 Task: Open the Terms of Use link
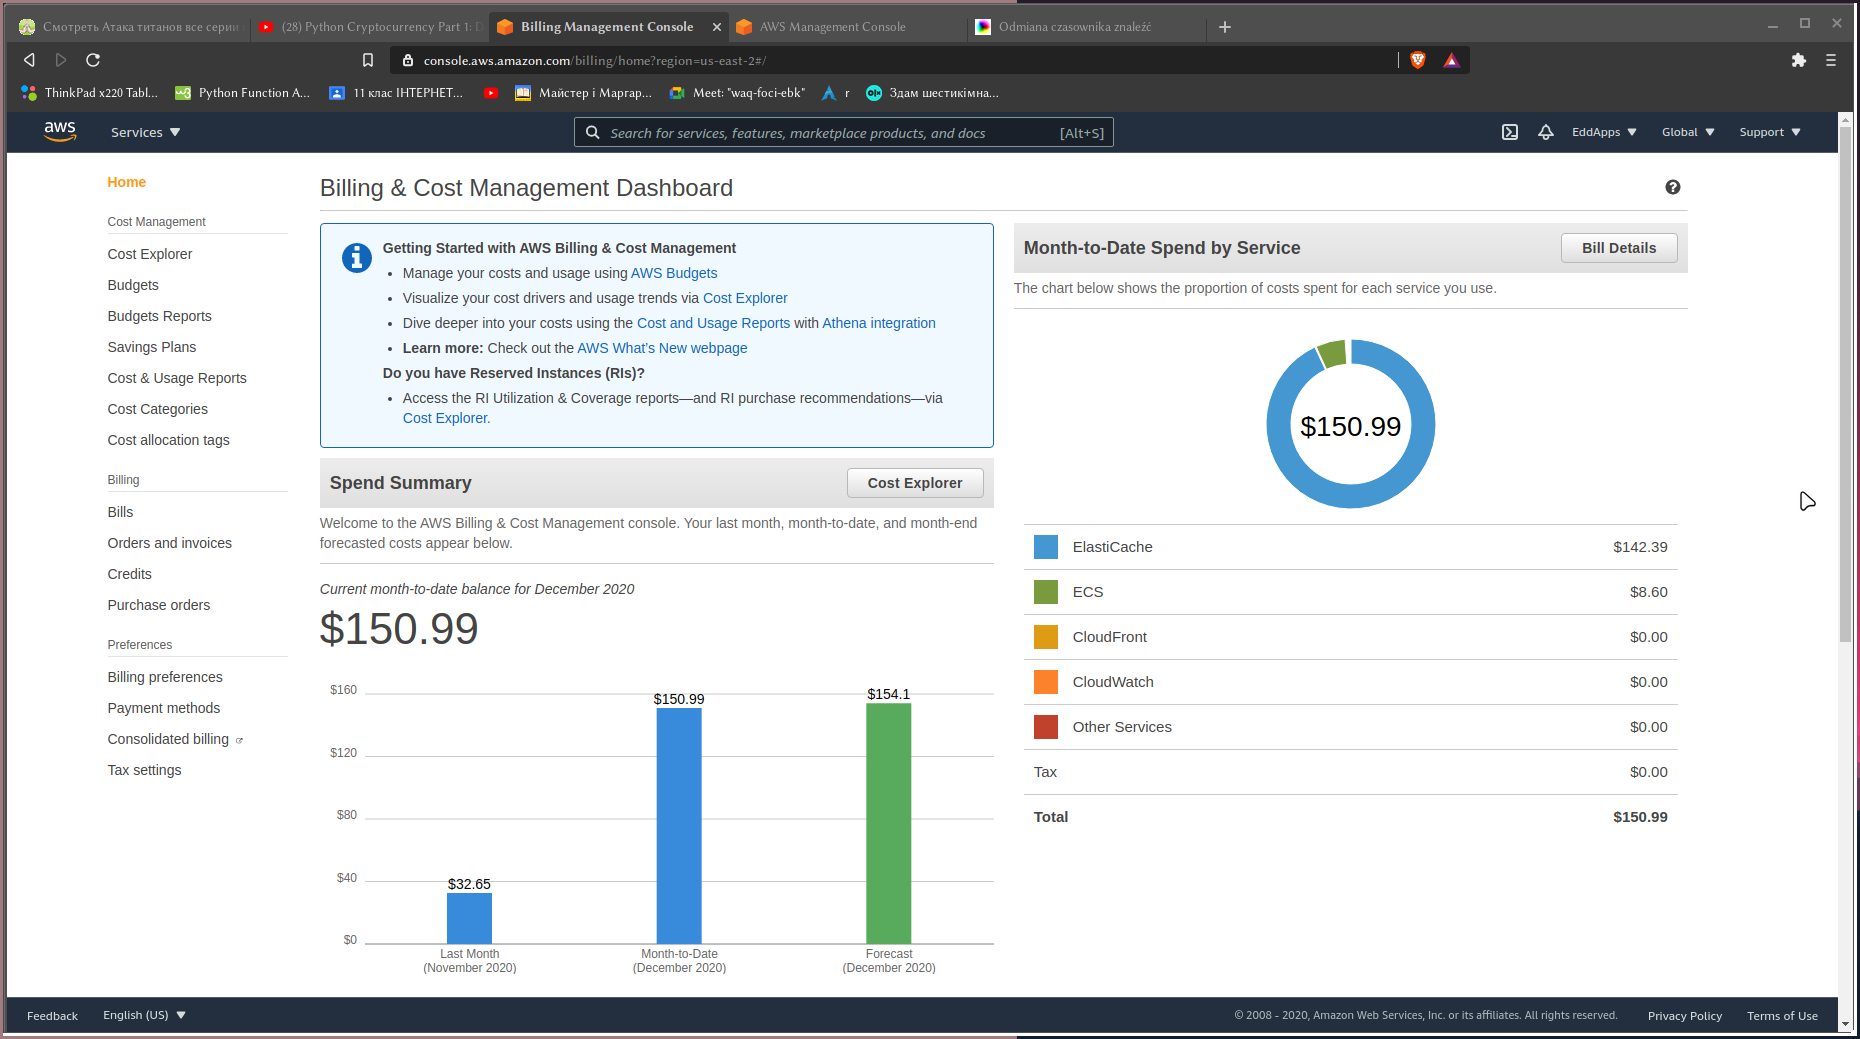click(1783, 1016)
